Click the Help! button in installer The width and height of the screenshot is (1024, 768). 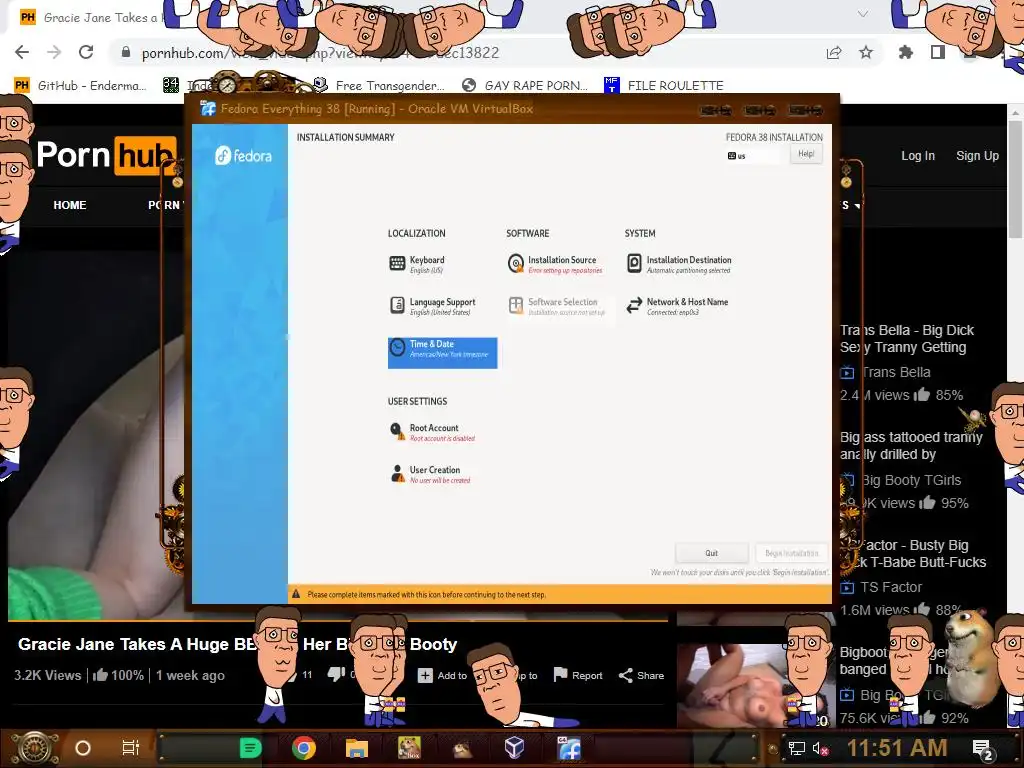click(806, 154)
